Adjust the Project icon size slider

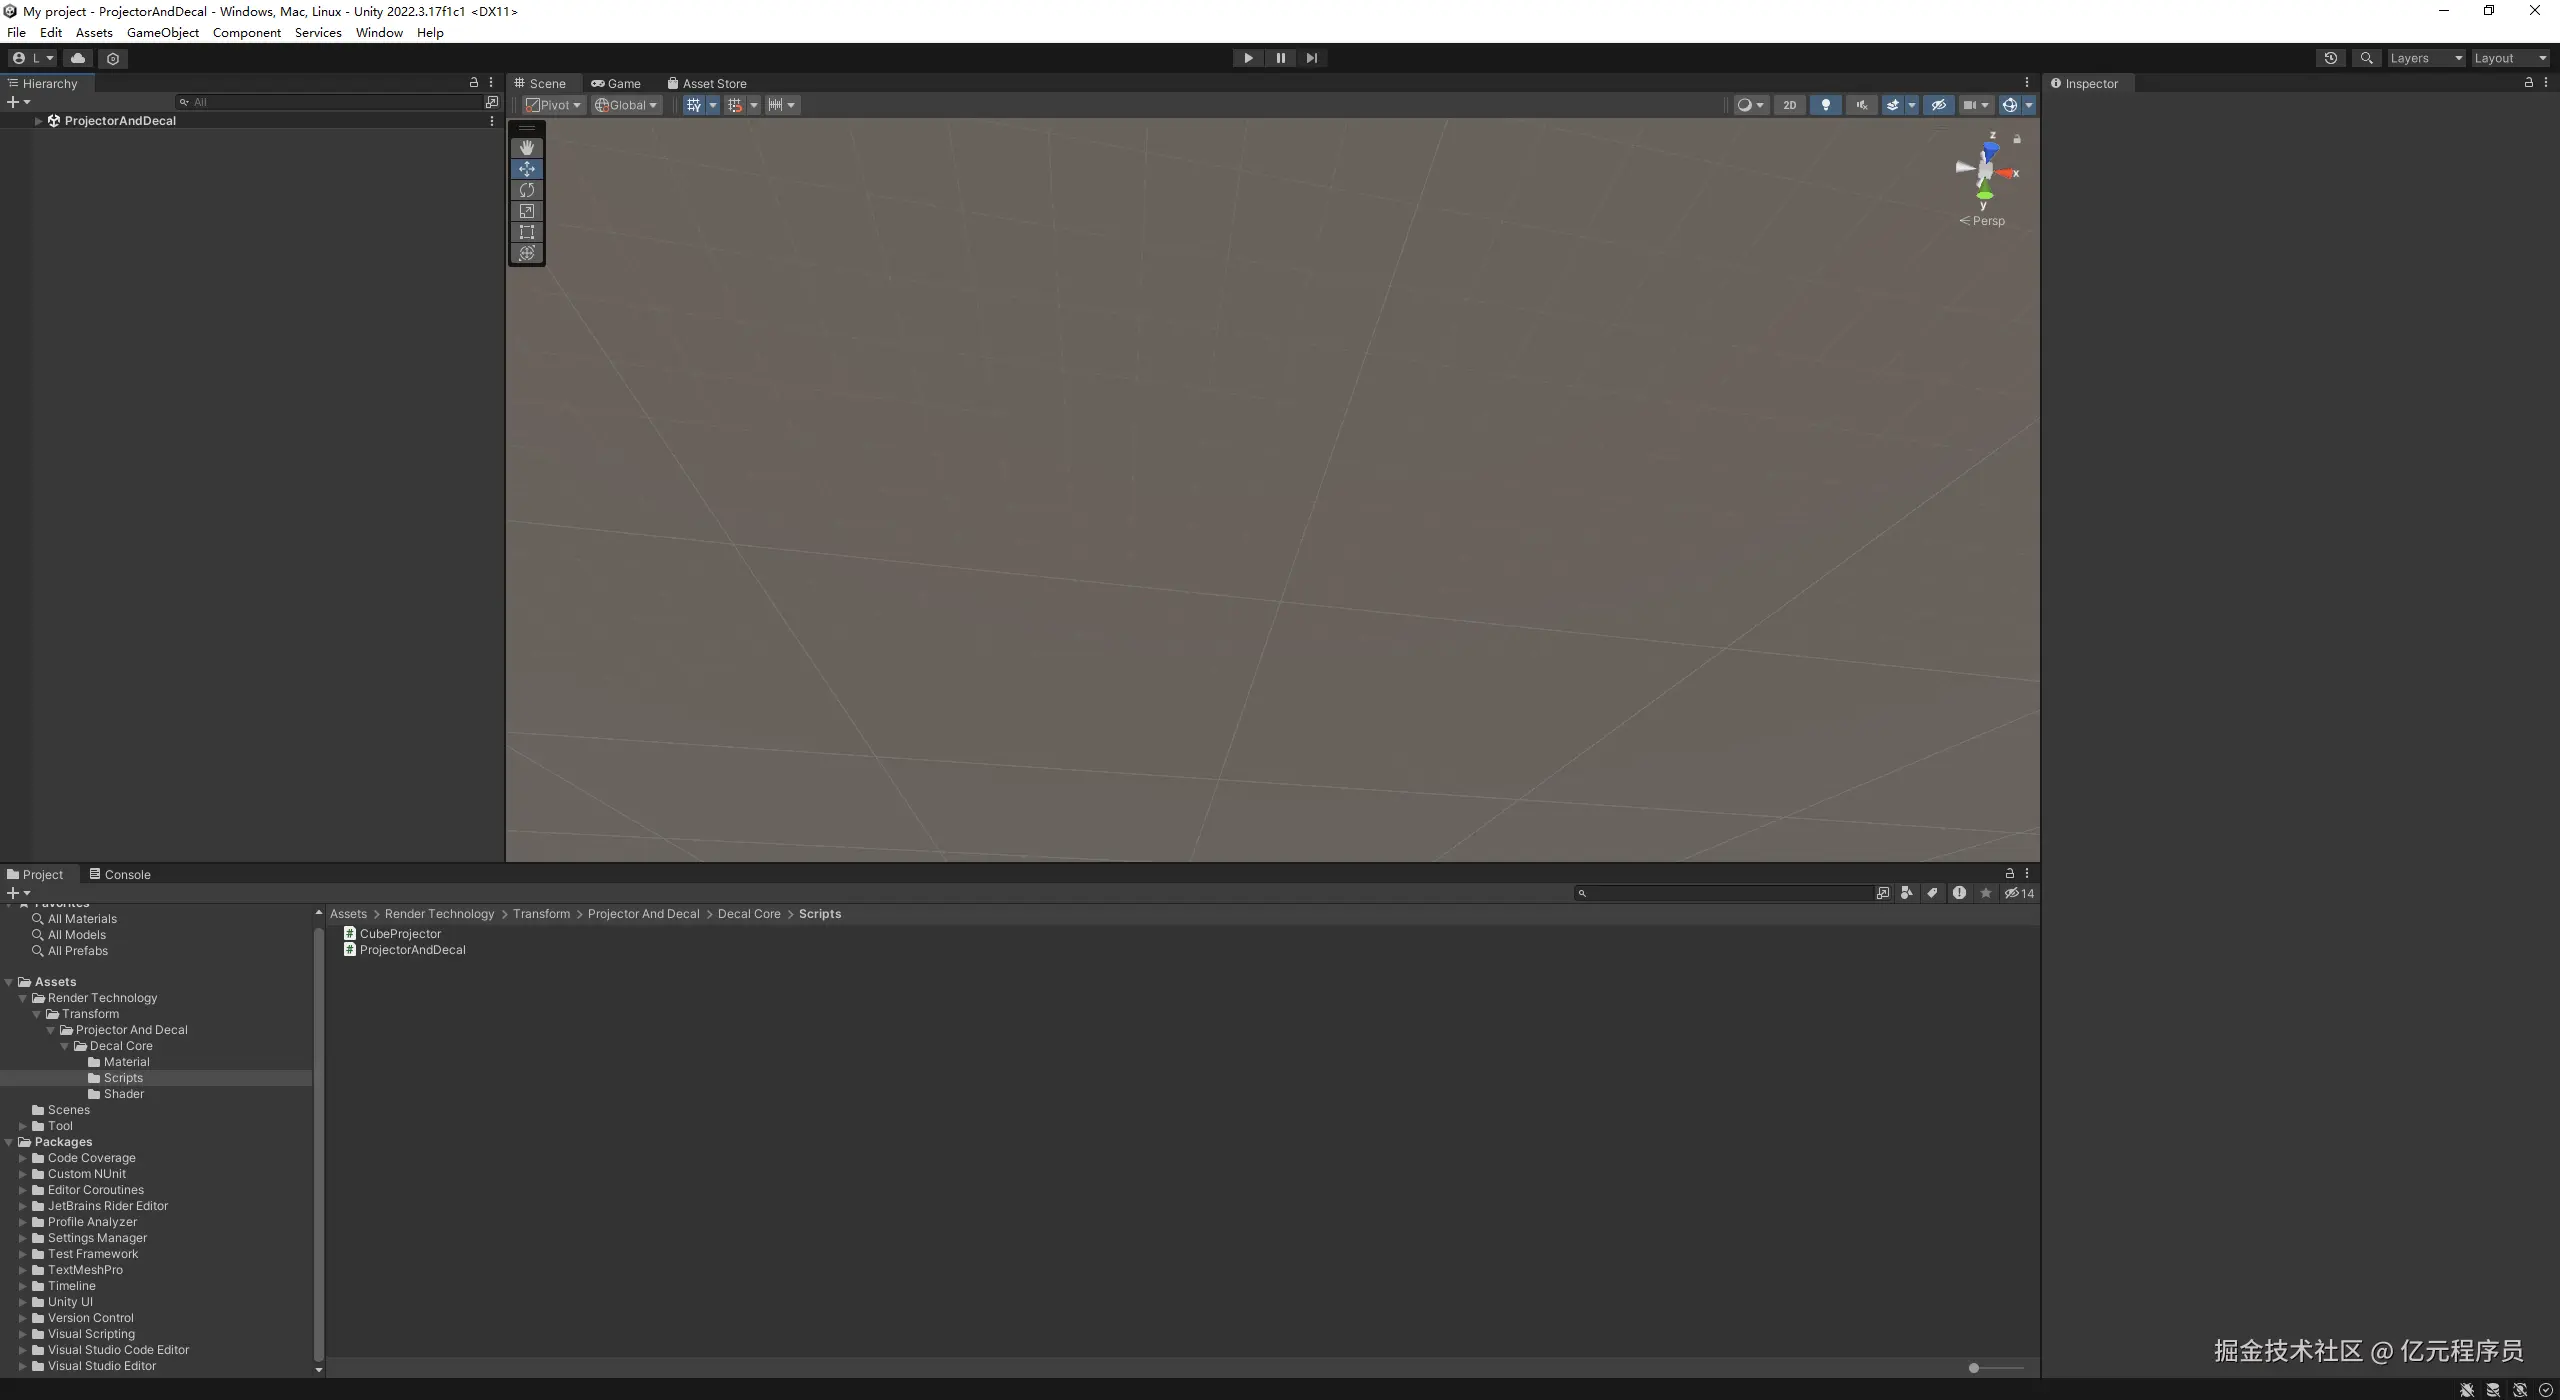tap(1975, 1368)
